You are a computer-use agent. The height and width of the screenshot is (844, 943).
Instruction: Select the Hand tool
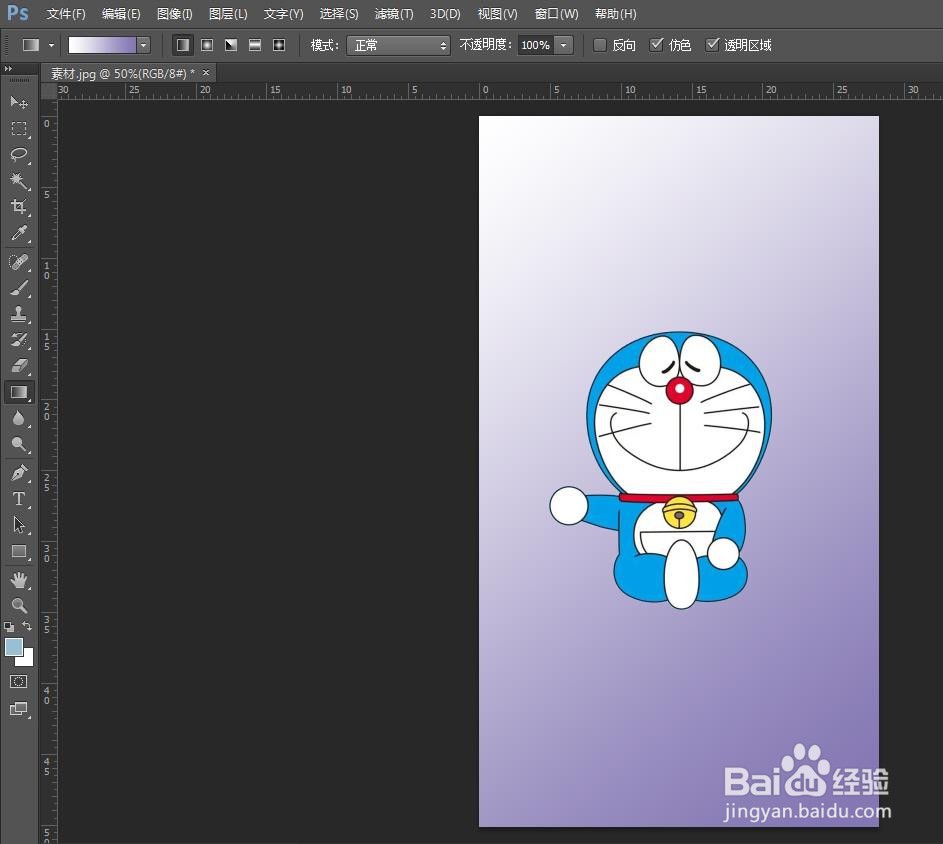pyautogui.click(x=19, y=580)
